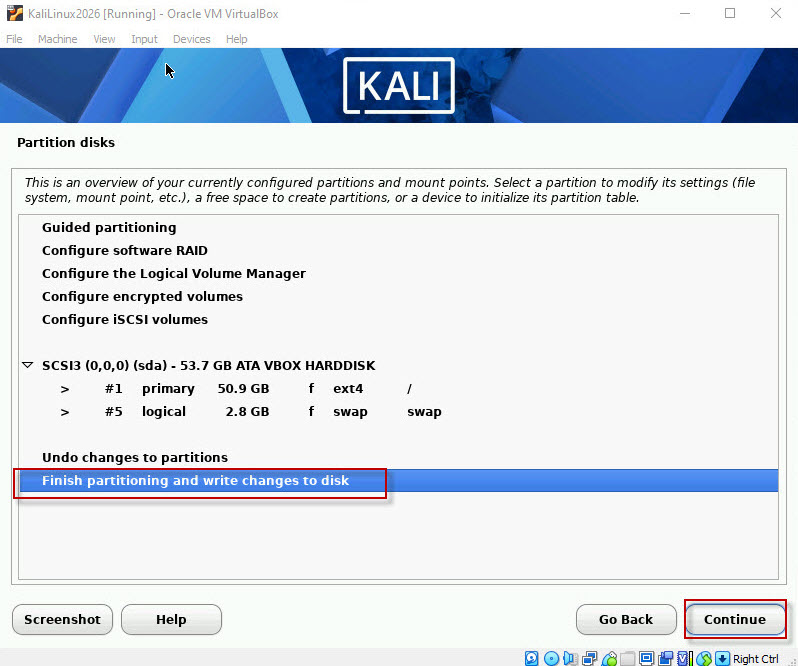Screen dimensions: 798x666
Task: Open the Input menu
Action: 145,39
